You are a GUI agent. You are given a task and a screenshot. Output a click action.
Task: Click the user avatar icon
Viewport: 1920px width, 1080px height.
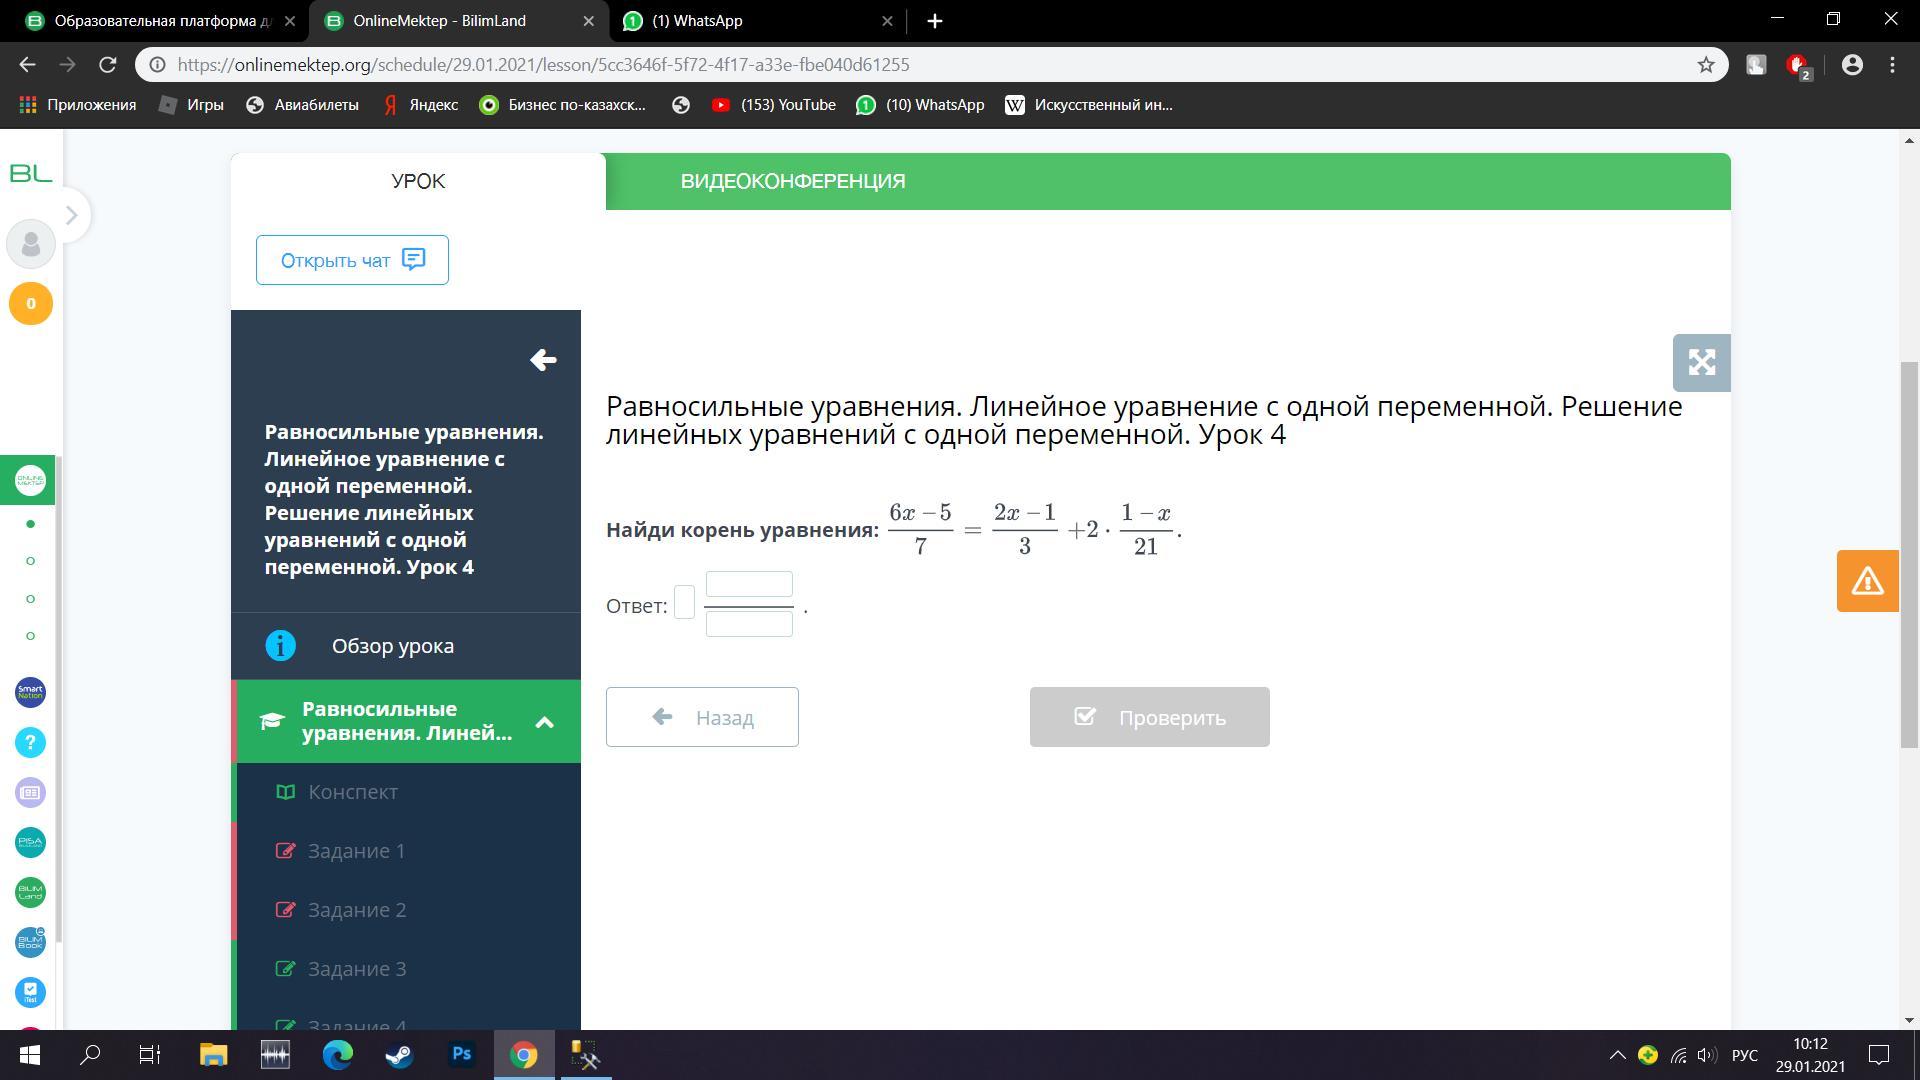(x=31, y=244)
